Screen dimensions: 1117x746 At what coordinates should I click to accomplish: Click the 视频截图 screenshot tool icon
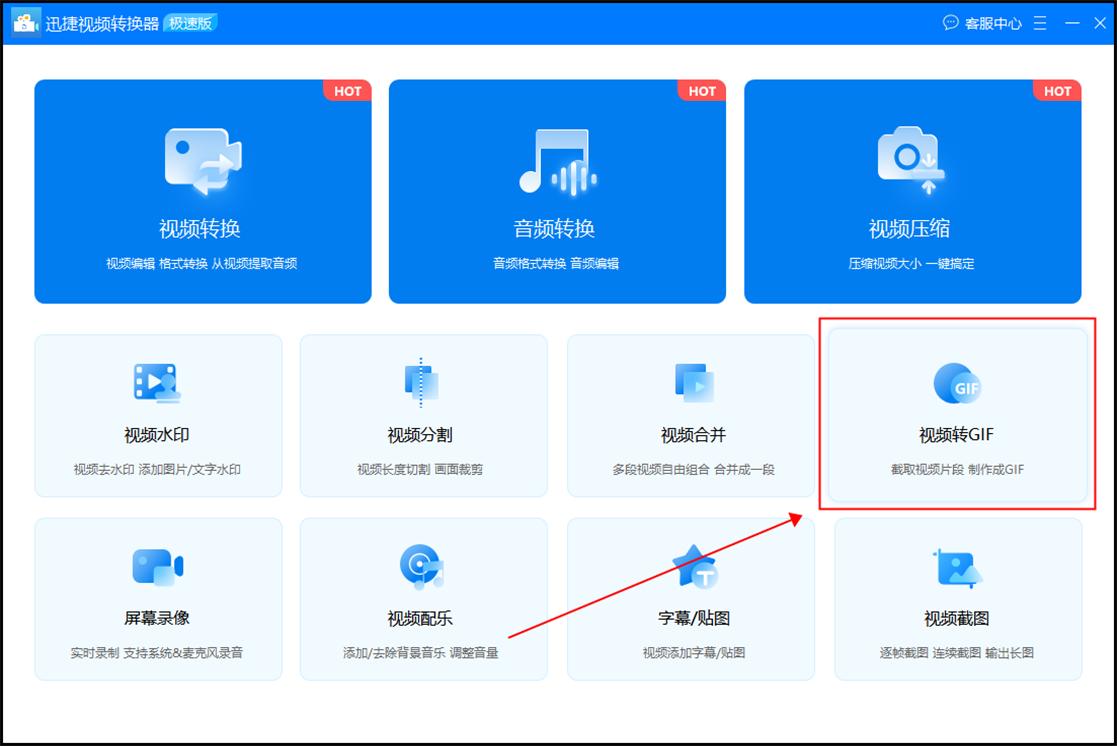tap(956, 567)
